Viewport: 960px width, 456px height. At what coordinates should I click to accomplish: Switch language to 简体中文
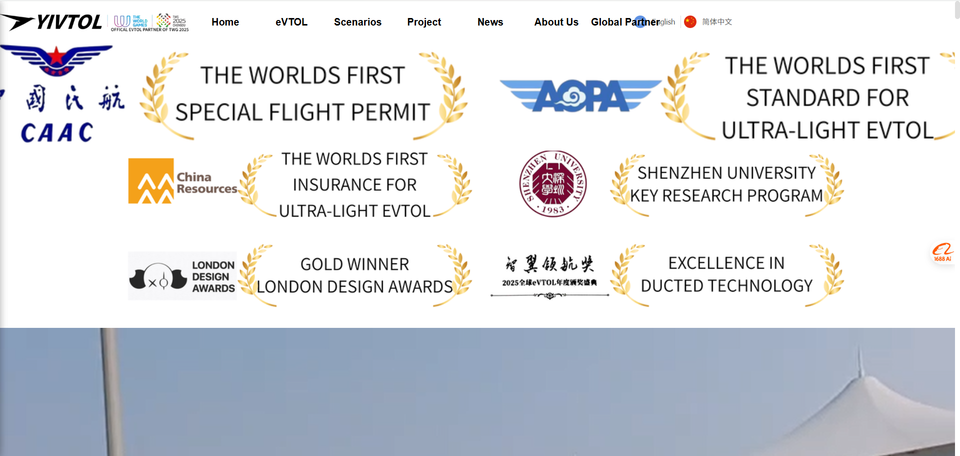(x=717, y=22)
